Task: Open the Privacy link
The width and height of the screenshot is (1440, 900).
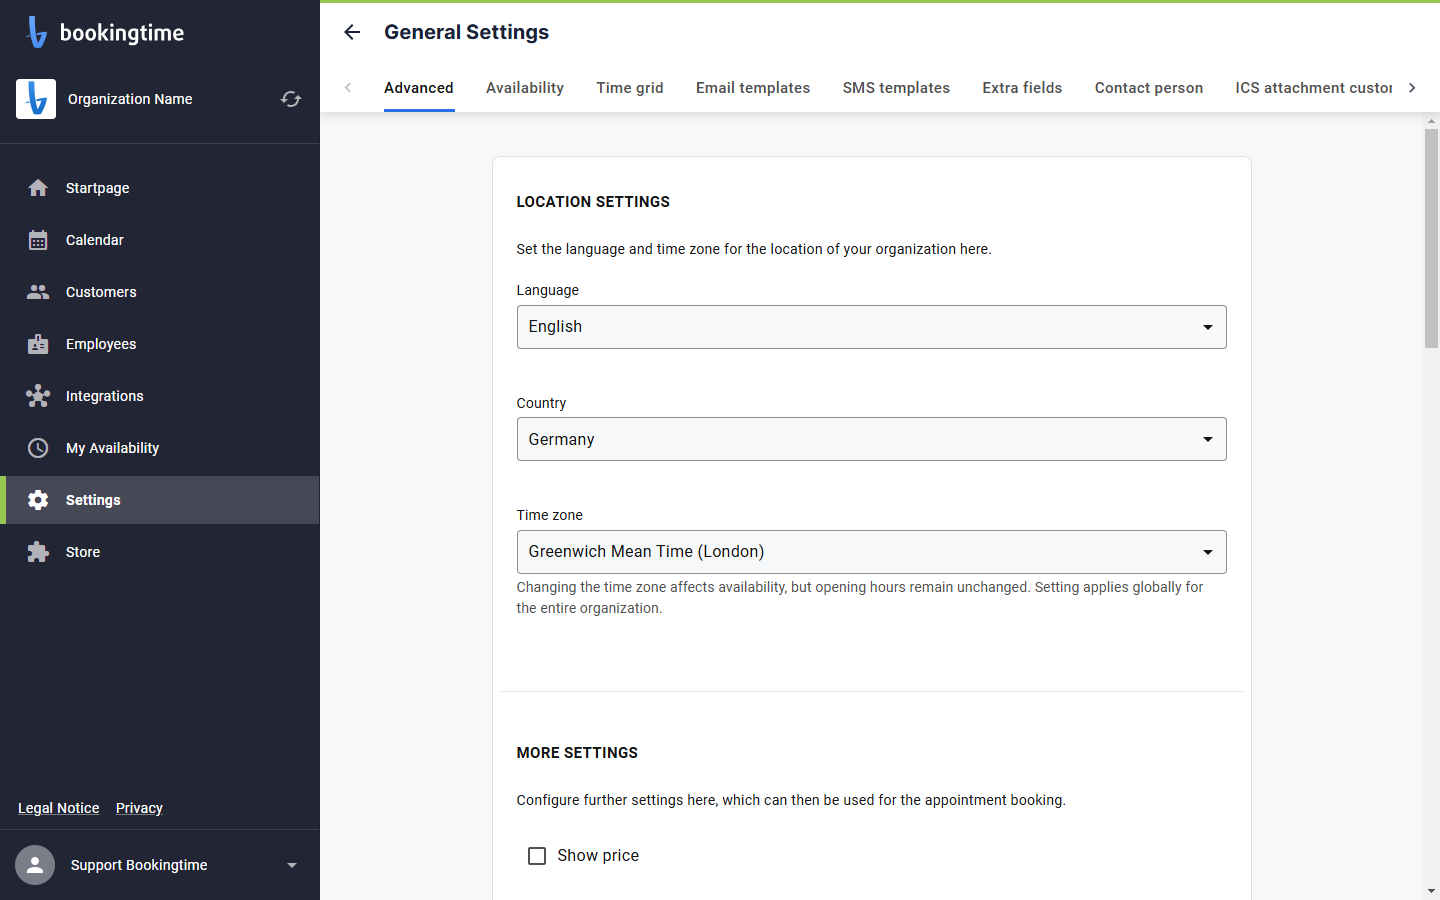Action: (139, 808)
